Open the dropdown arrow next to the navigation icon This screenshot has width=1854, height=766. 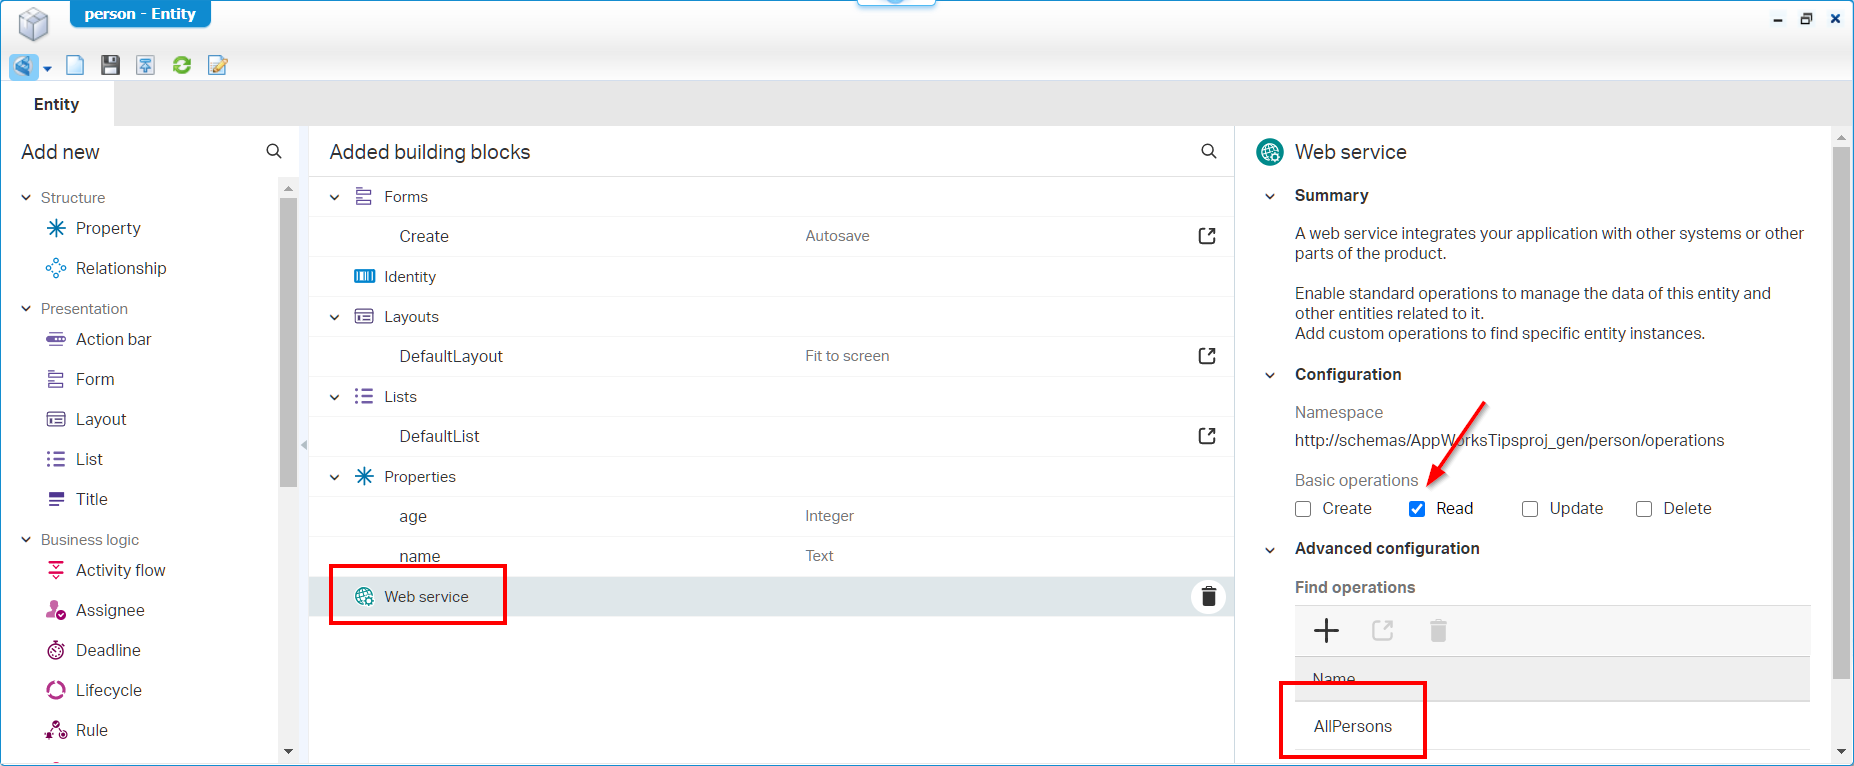(x=47, y=68)
